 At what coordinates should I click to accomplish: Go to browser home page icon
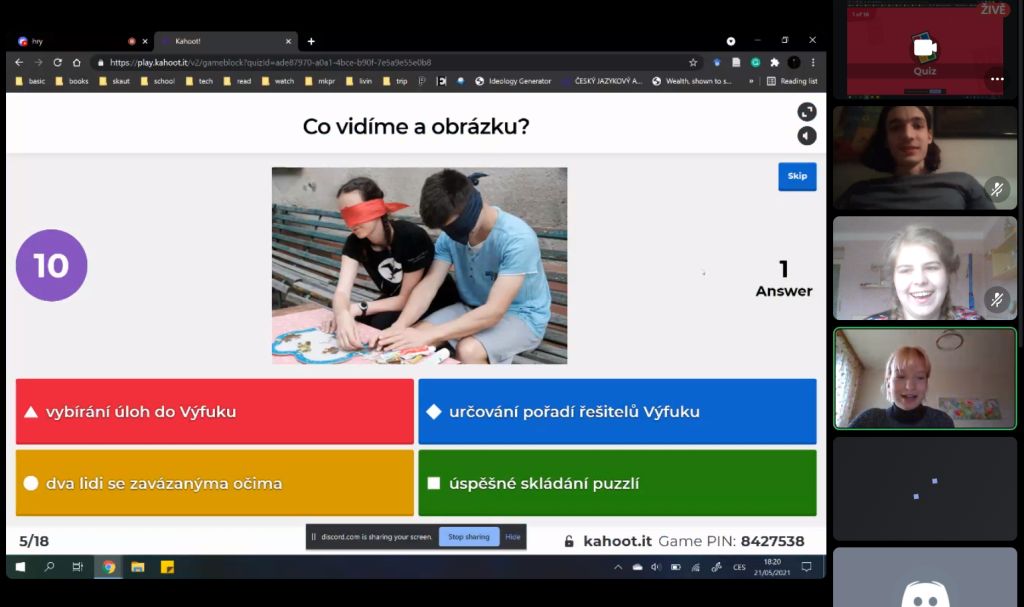tap(77, 62)
